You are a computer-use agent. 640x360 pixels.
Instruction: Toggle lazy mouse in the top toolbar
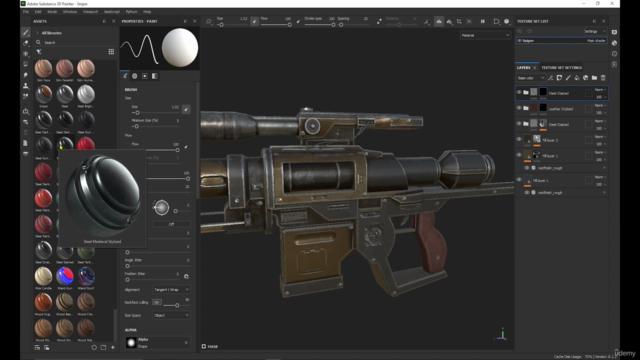[379, 21]
